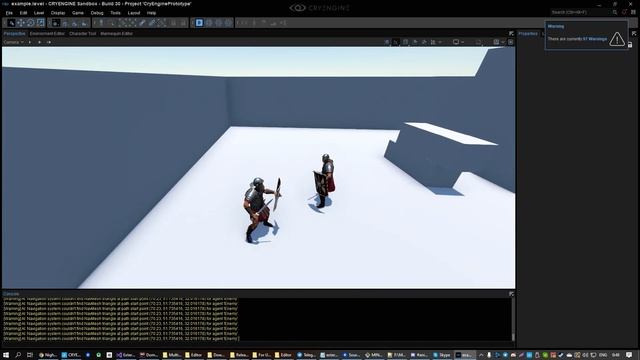Click the search magnifier icon

(615, 12)
